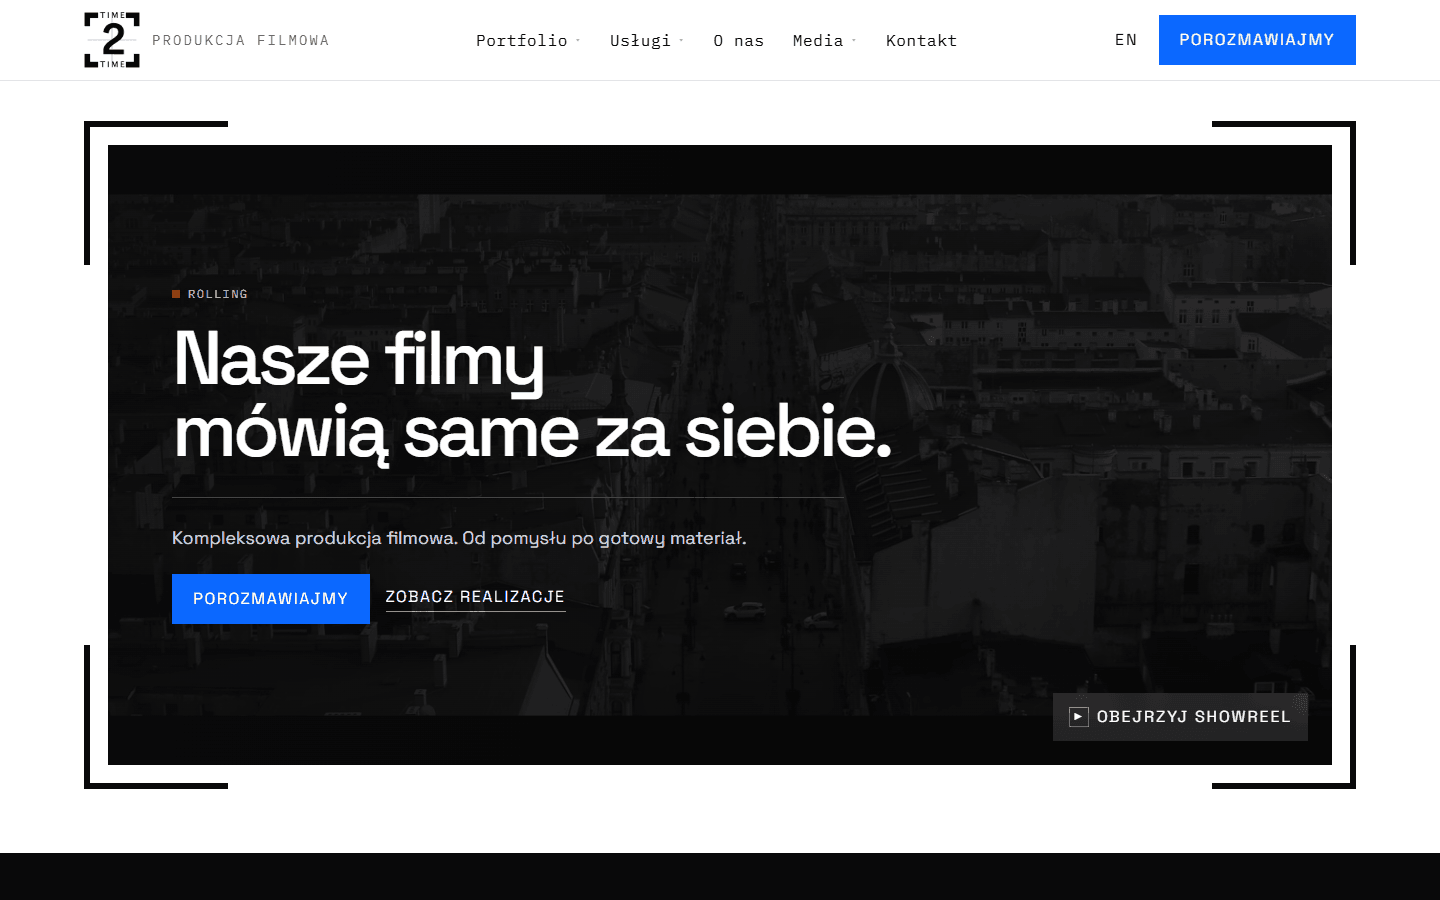1440x900 pixels.
Task: Click the Time2Time logo icon
Action: [112, 40]
